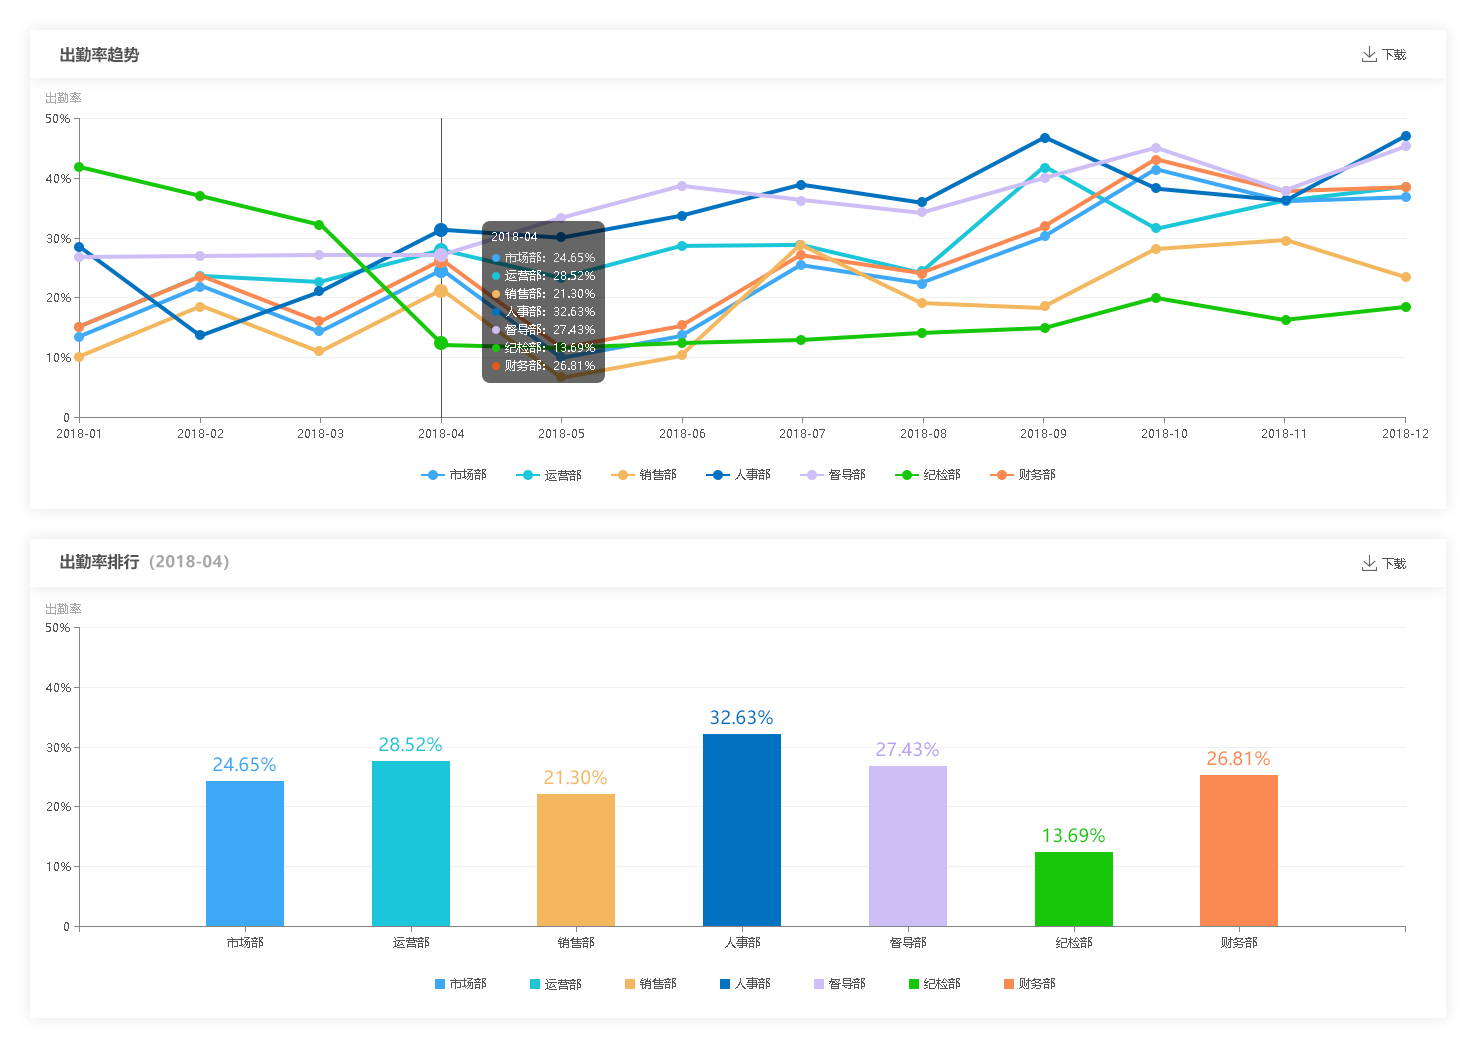Click 财务部 legend swatch in bar chart
This screenshot has width=1476, height=1048.
[x=1009, y=984]
